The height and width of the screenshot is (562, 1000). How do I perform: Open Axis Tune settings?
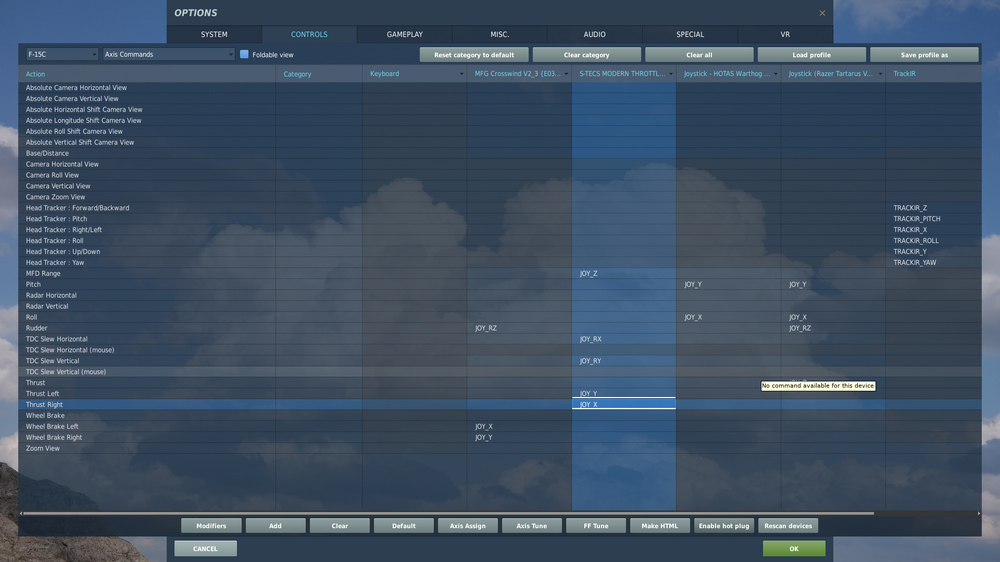coord(532,526)
